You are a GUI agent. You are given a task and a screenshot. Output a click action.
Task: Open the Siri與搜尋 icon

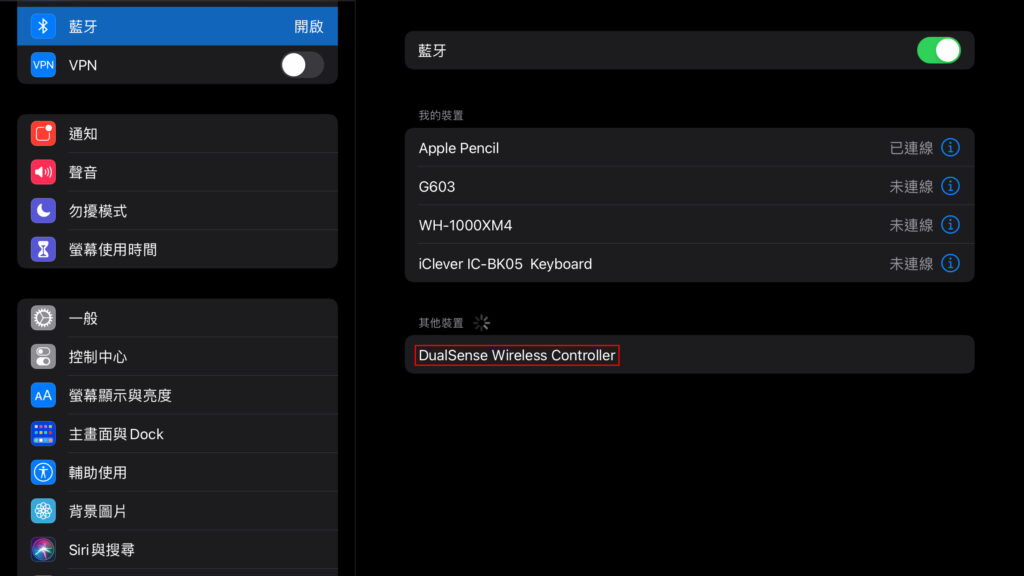point(43,549)
